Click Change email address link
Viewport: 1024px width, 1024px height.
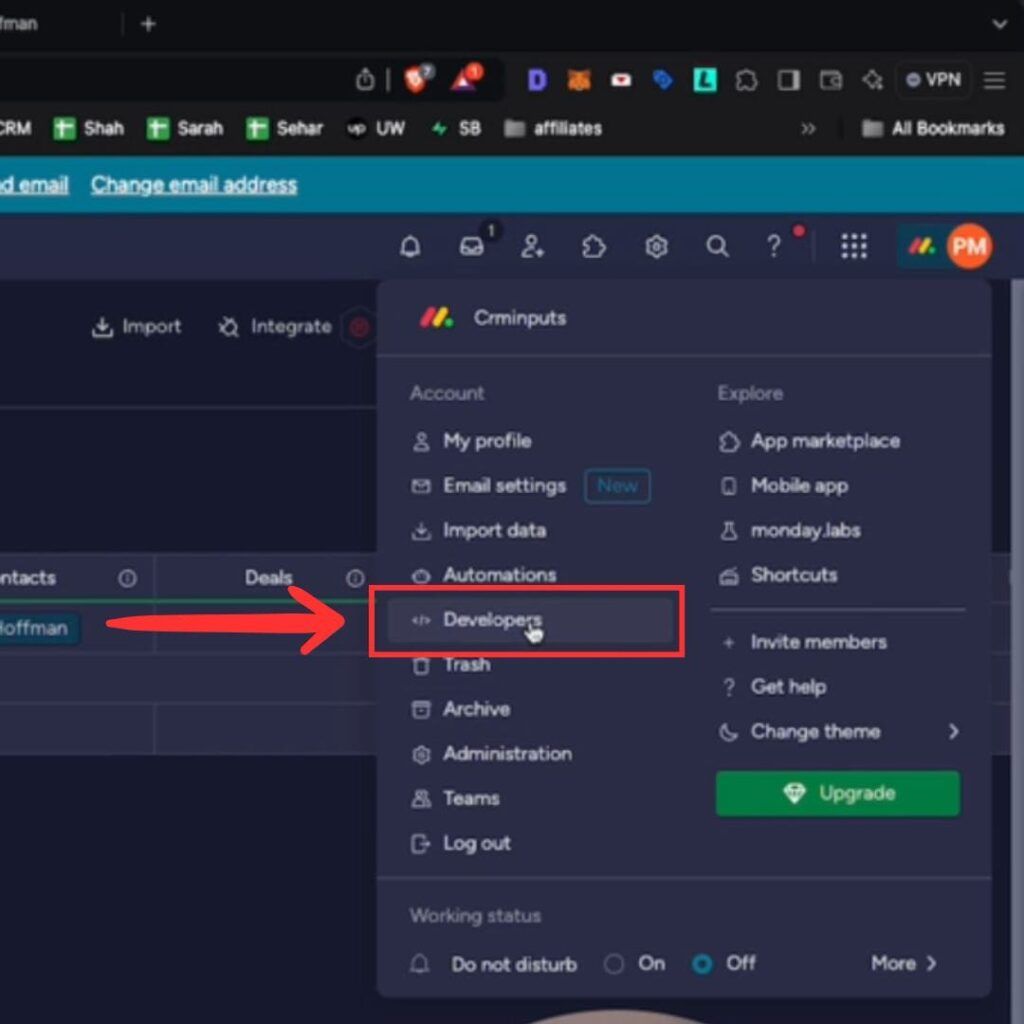194,185
